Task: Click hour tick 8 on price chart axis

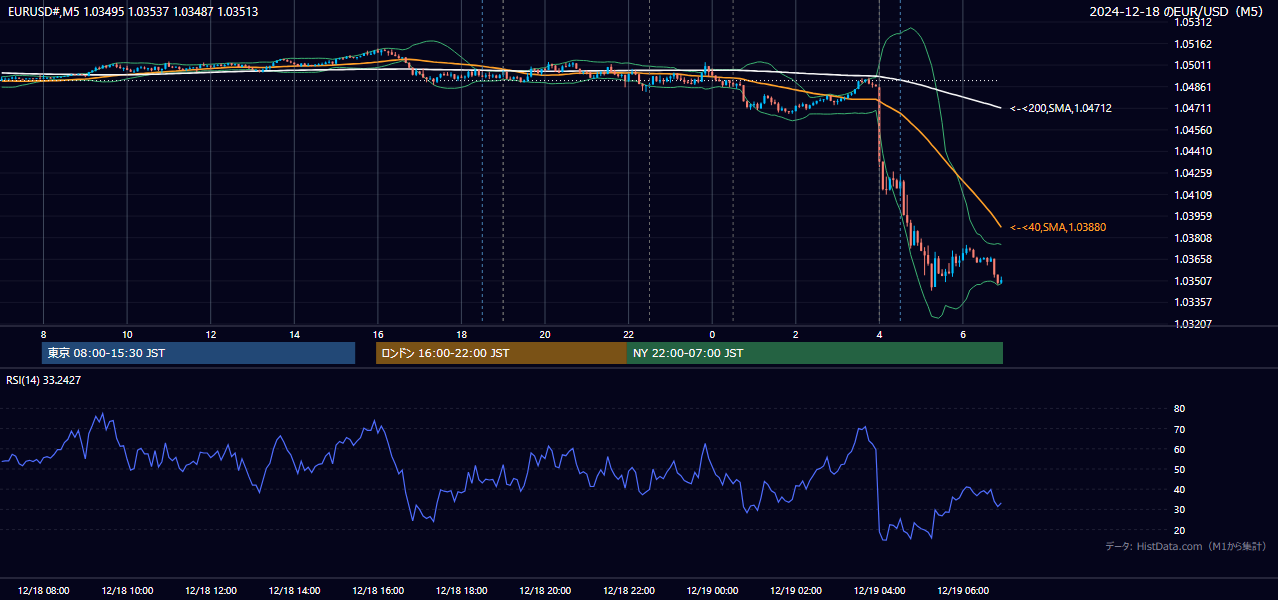Action: [43, 334]
